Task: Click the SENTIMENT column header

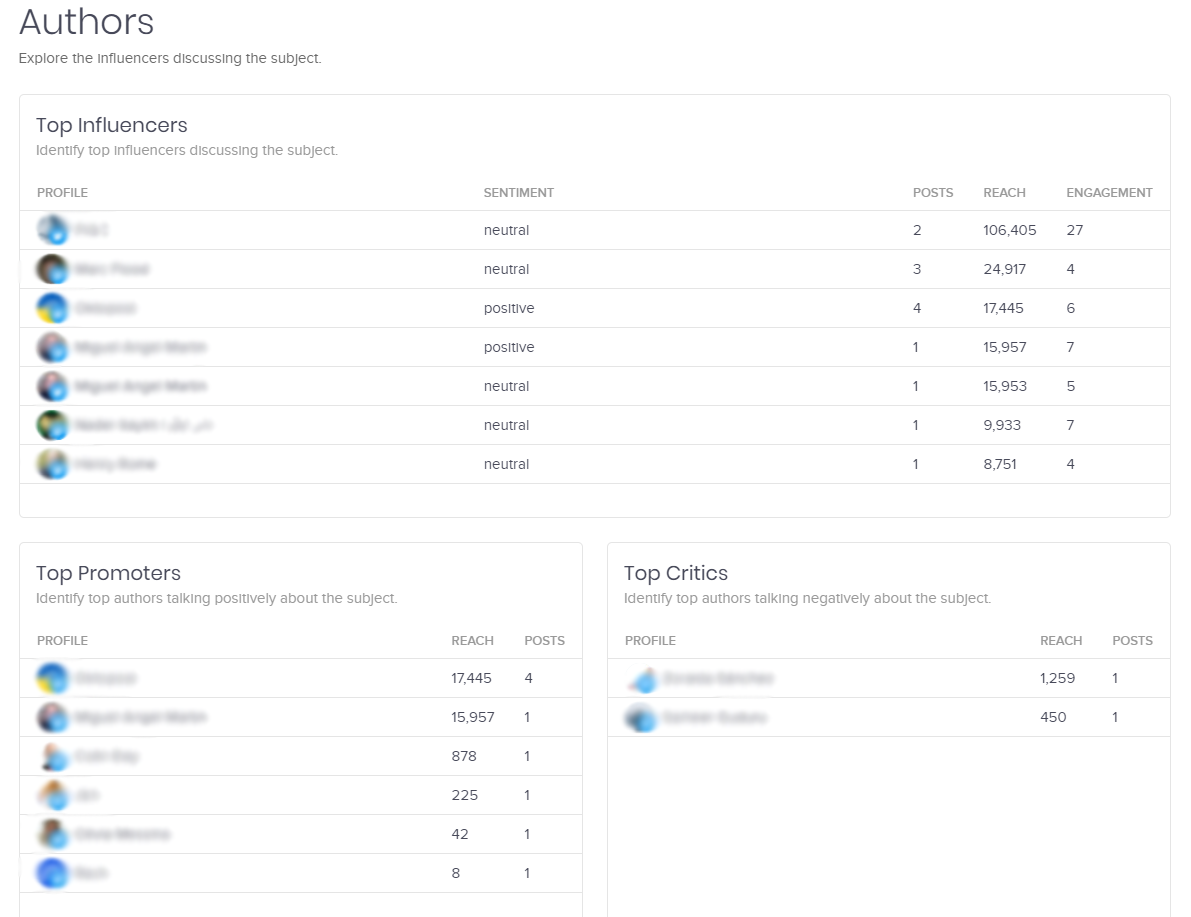Action: click(518, 192)
